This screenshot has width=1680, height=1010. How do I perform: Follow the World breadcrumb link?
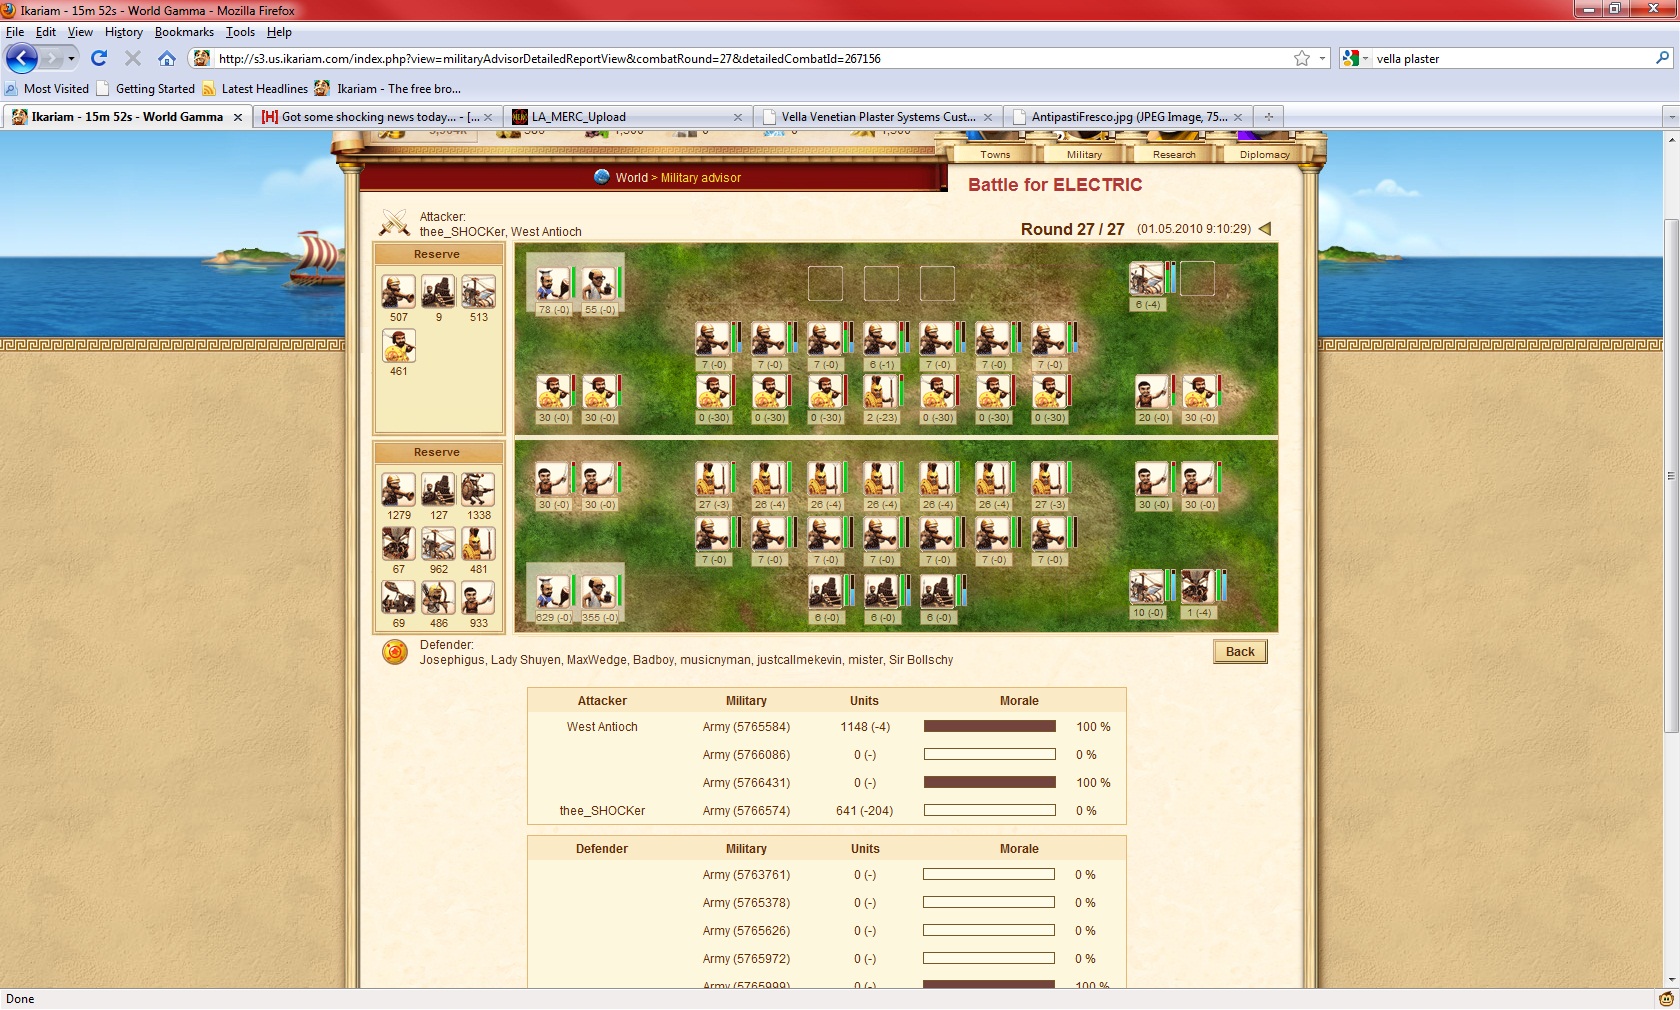pos(631,178)
